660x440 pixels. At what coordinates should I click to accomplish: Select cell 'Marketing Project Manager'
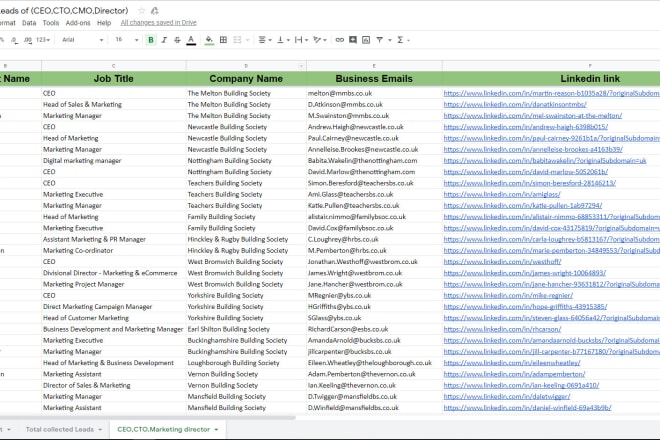point(114,284)
